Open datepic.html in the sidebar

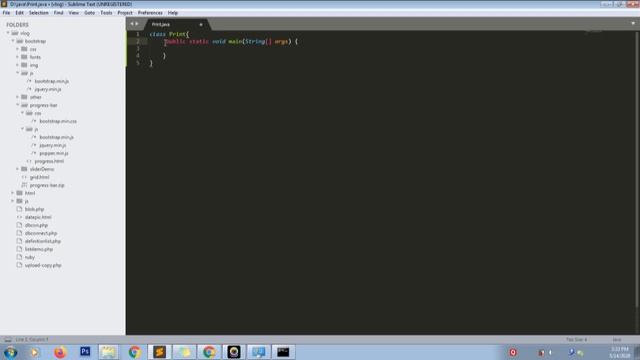click(38, 217)
